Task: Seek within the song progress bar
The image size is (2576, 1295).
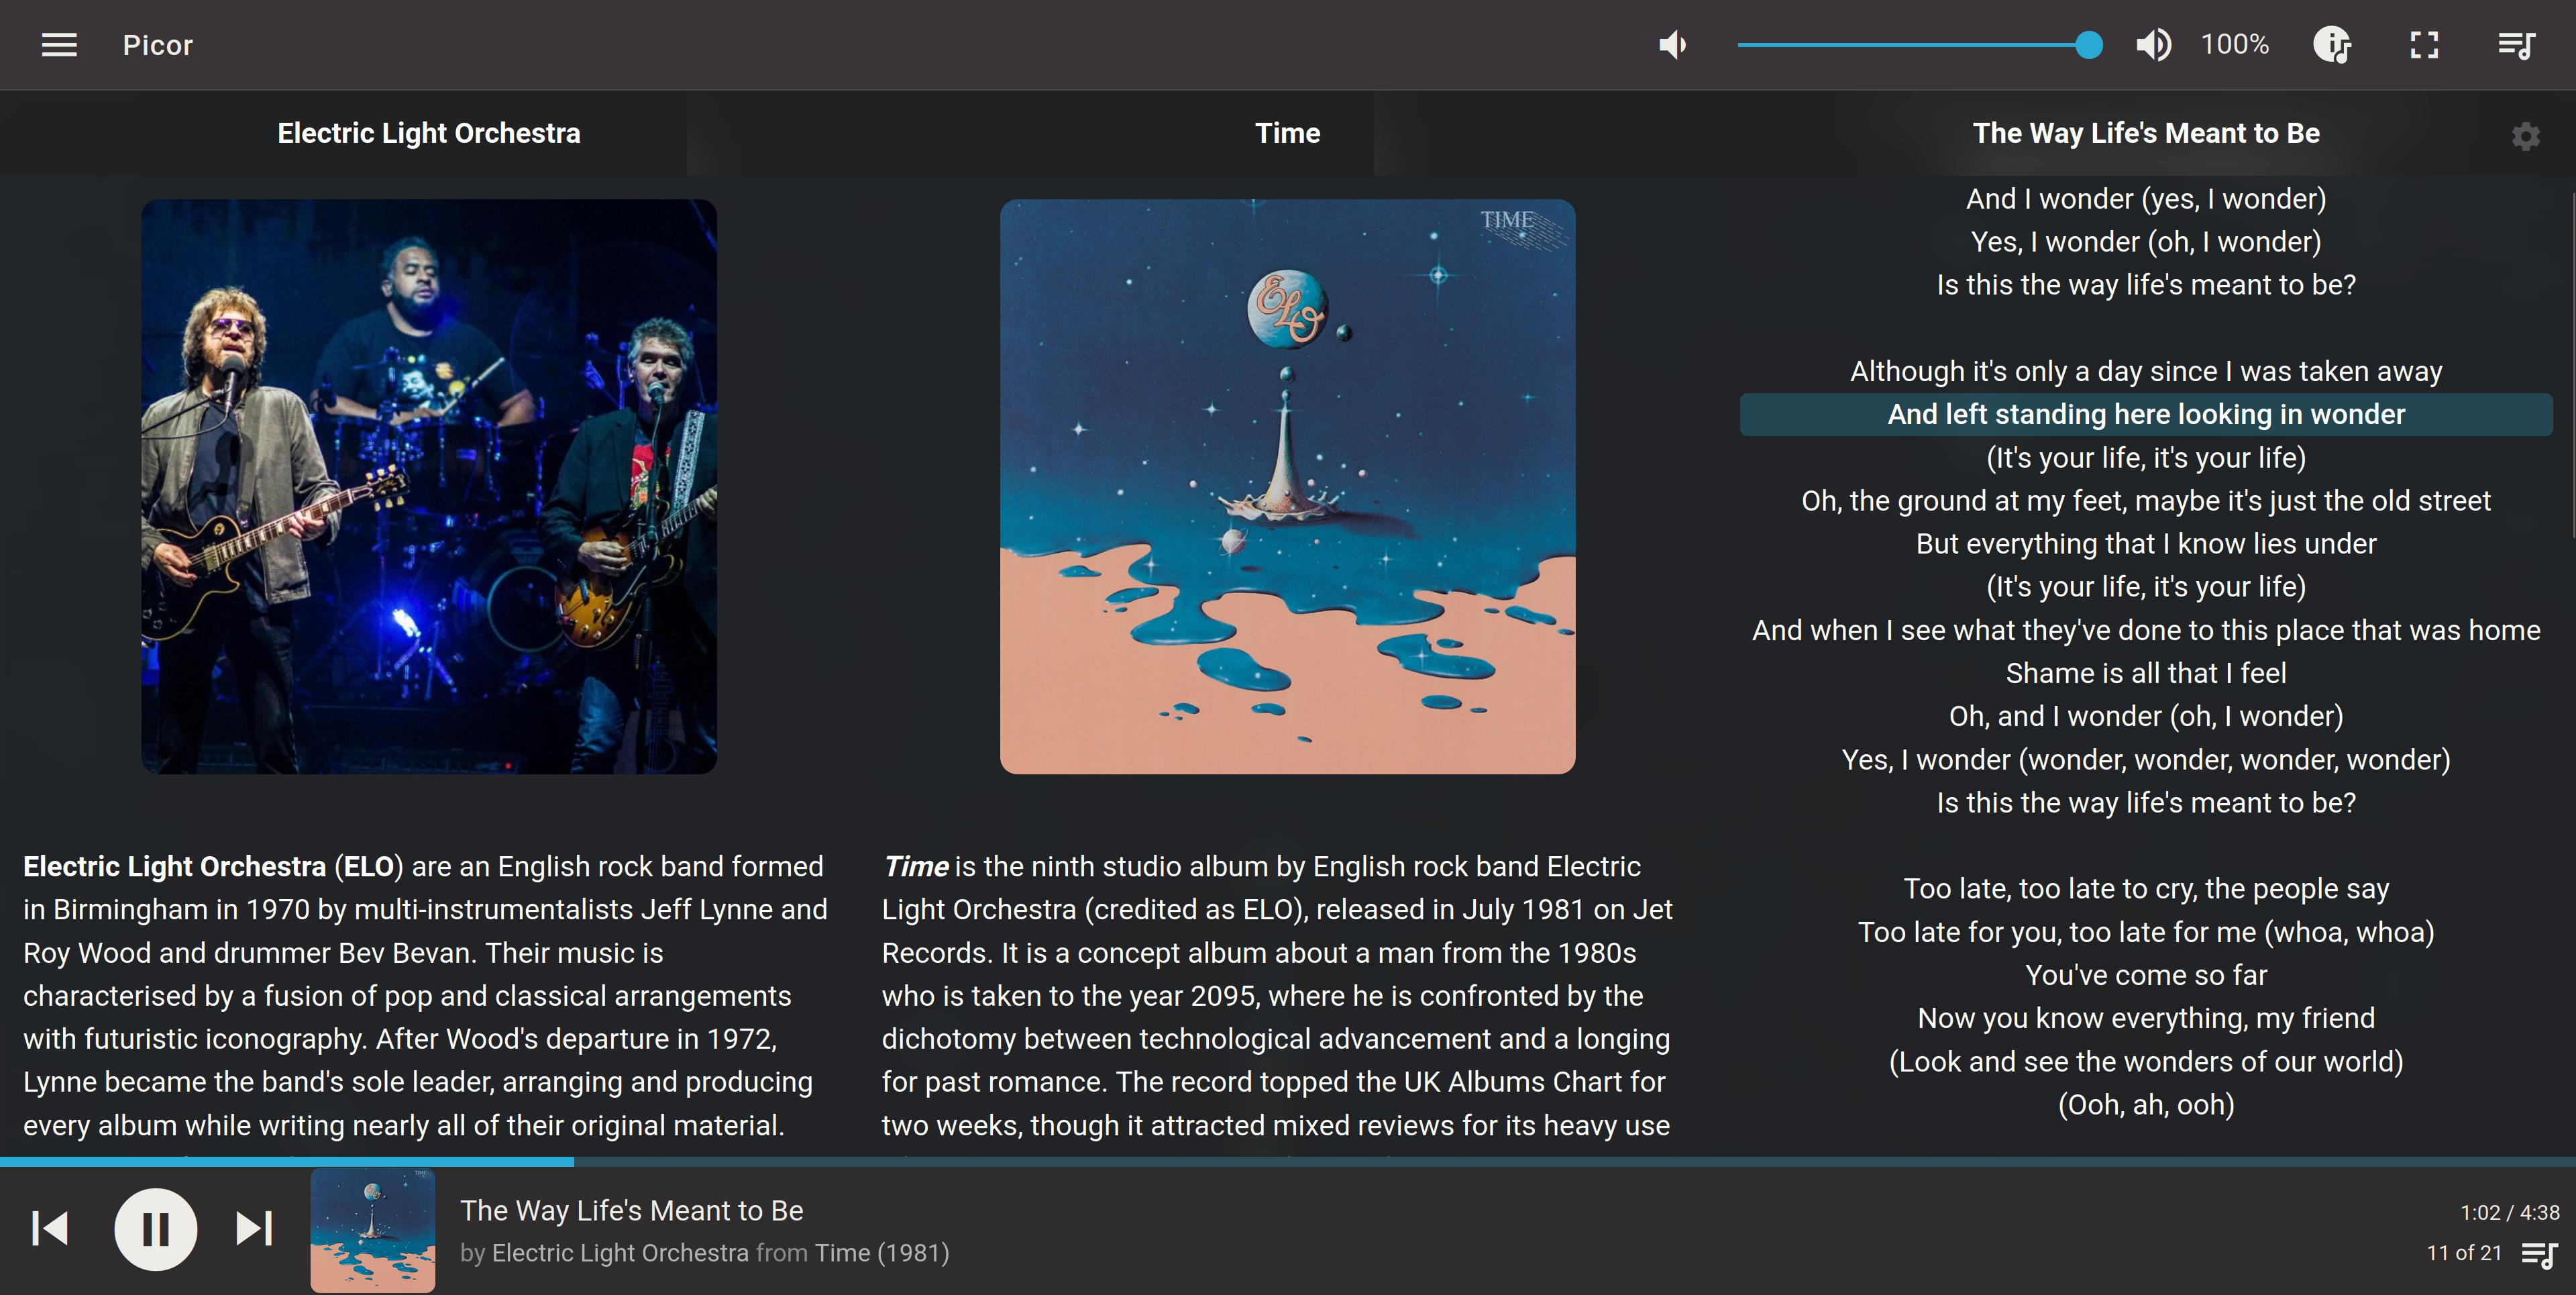Action: click(1288, 1162)
